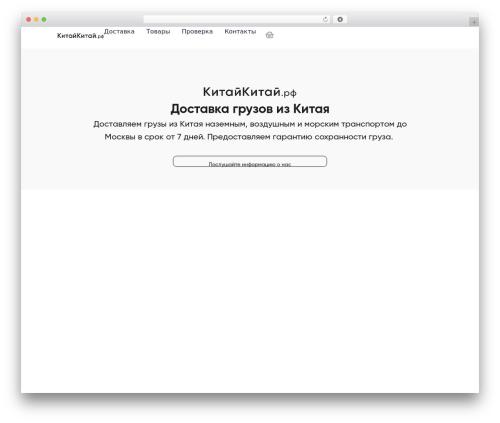Click the yellow minimize window button
The height and width of the screenshot is (423, 500).
tap(36, 19)
